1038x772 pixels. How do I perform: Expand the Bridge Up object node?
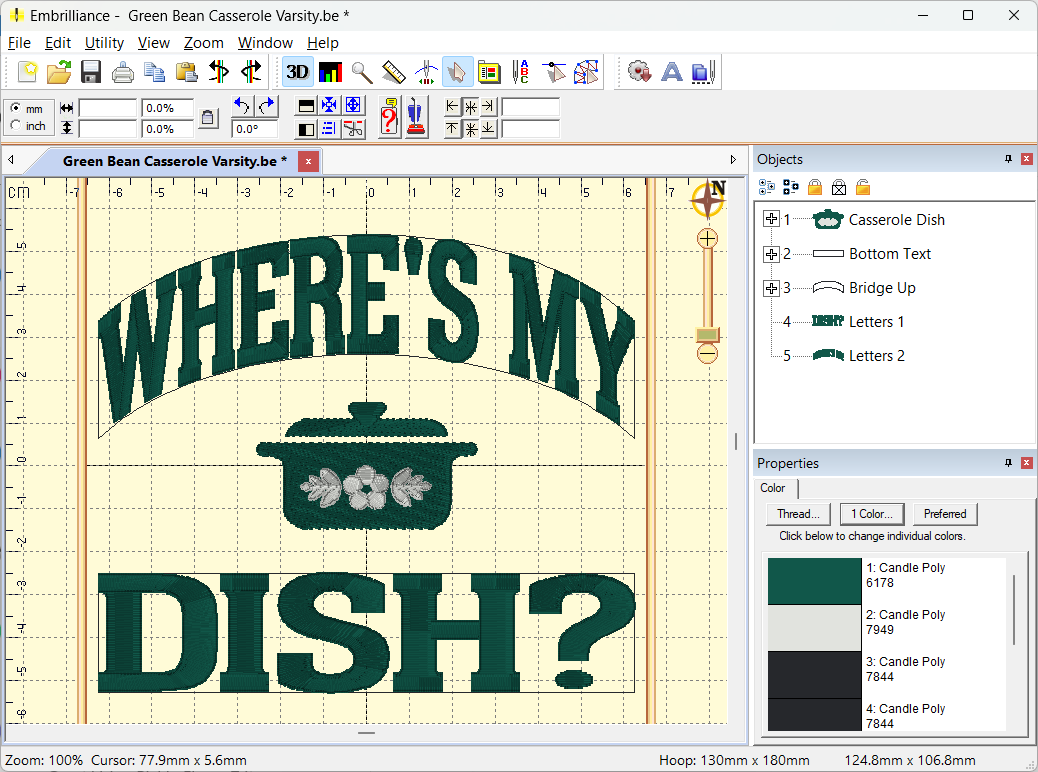coord(771,288)
